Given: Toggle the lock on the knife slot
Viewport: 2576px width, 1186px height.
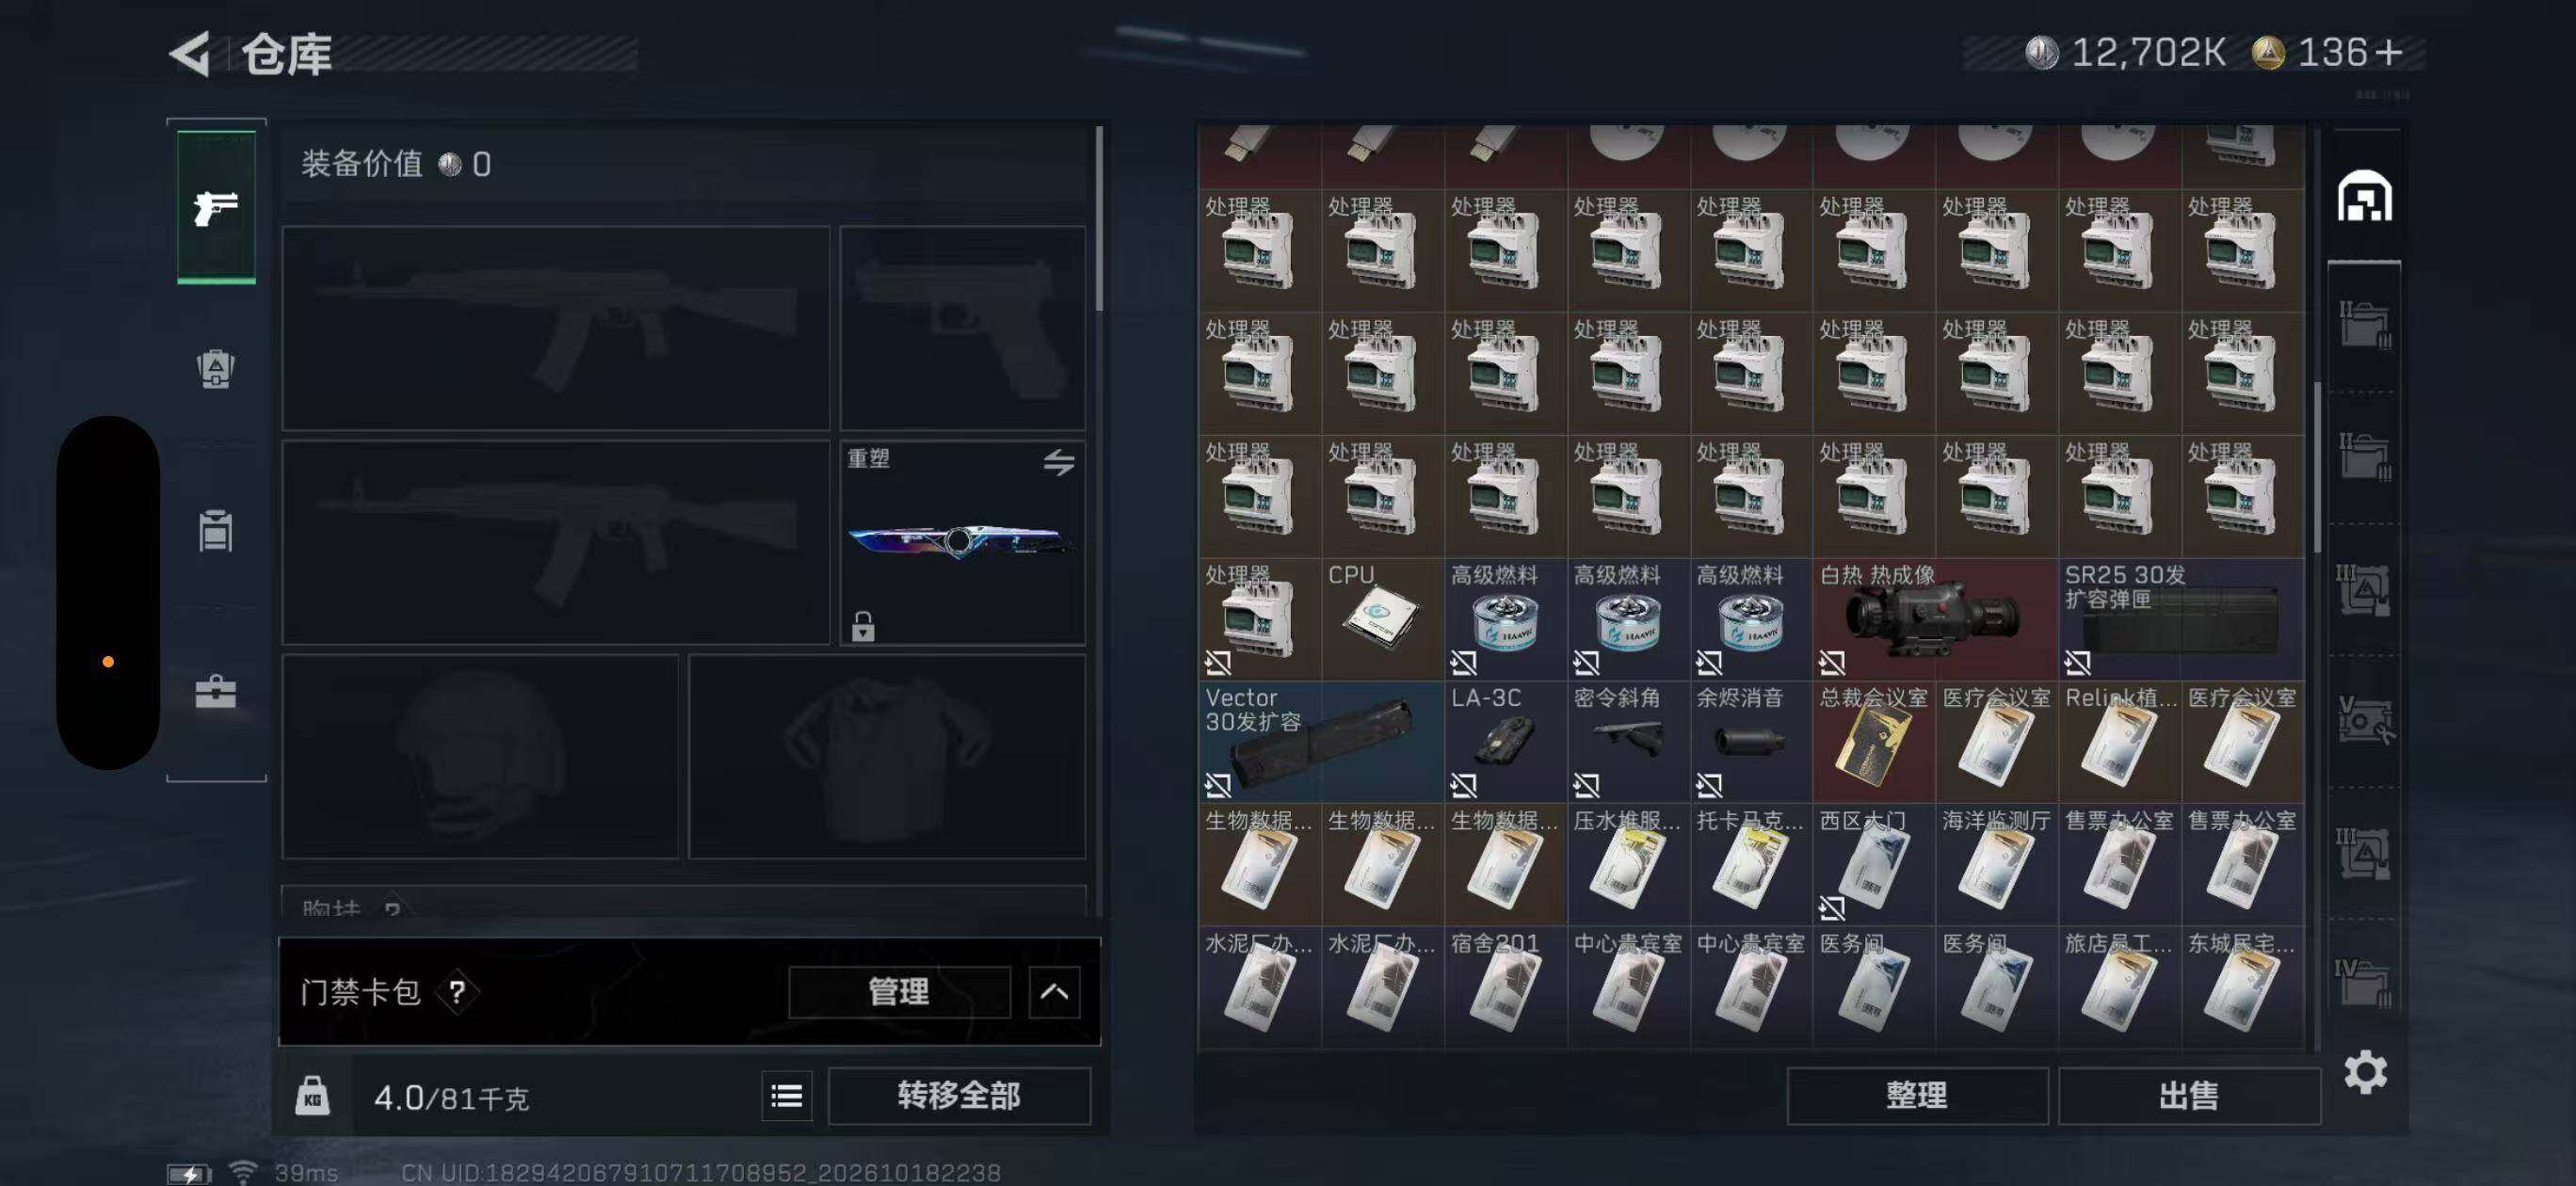Looking at the screenshot, I should click(863, 627).
